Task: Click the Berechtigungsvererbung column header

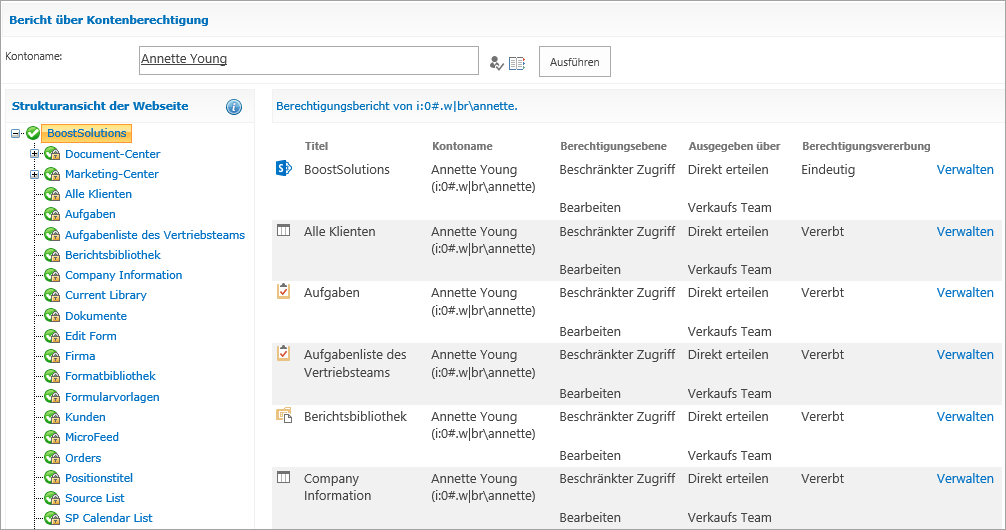Action: 866,146
